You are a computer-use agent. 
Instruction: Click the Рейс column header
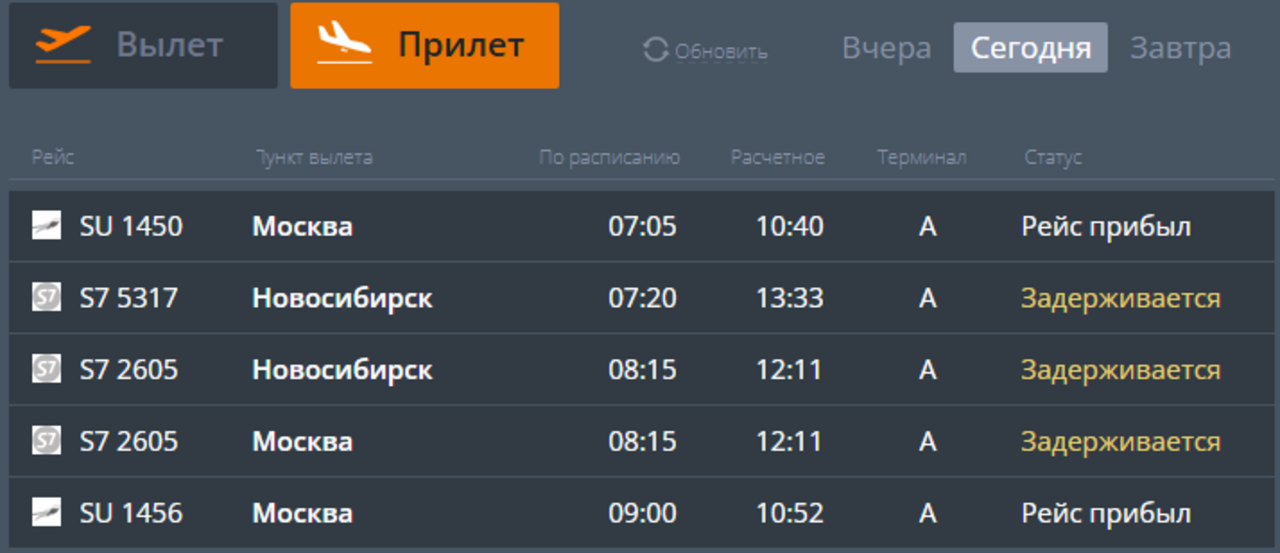[x=52, y=158]
